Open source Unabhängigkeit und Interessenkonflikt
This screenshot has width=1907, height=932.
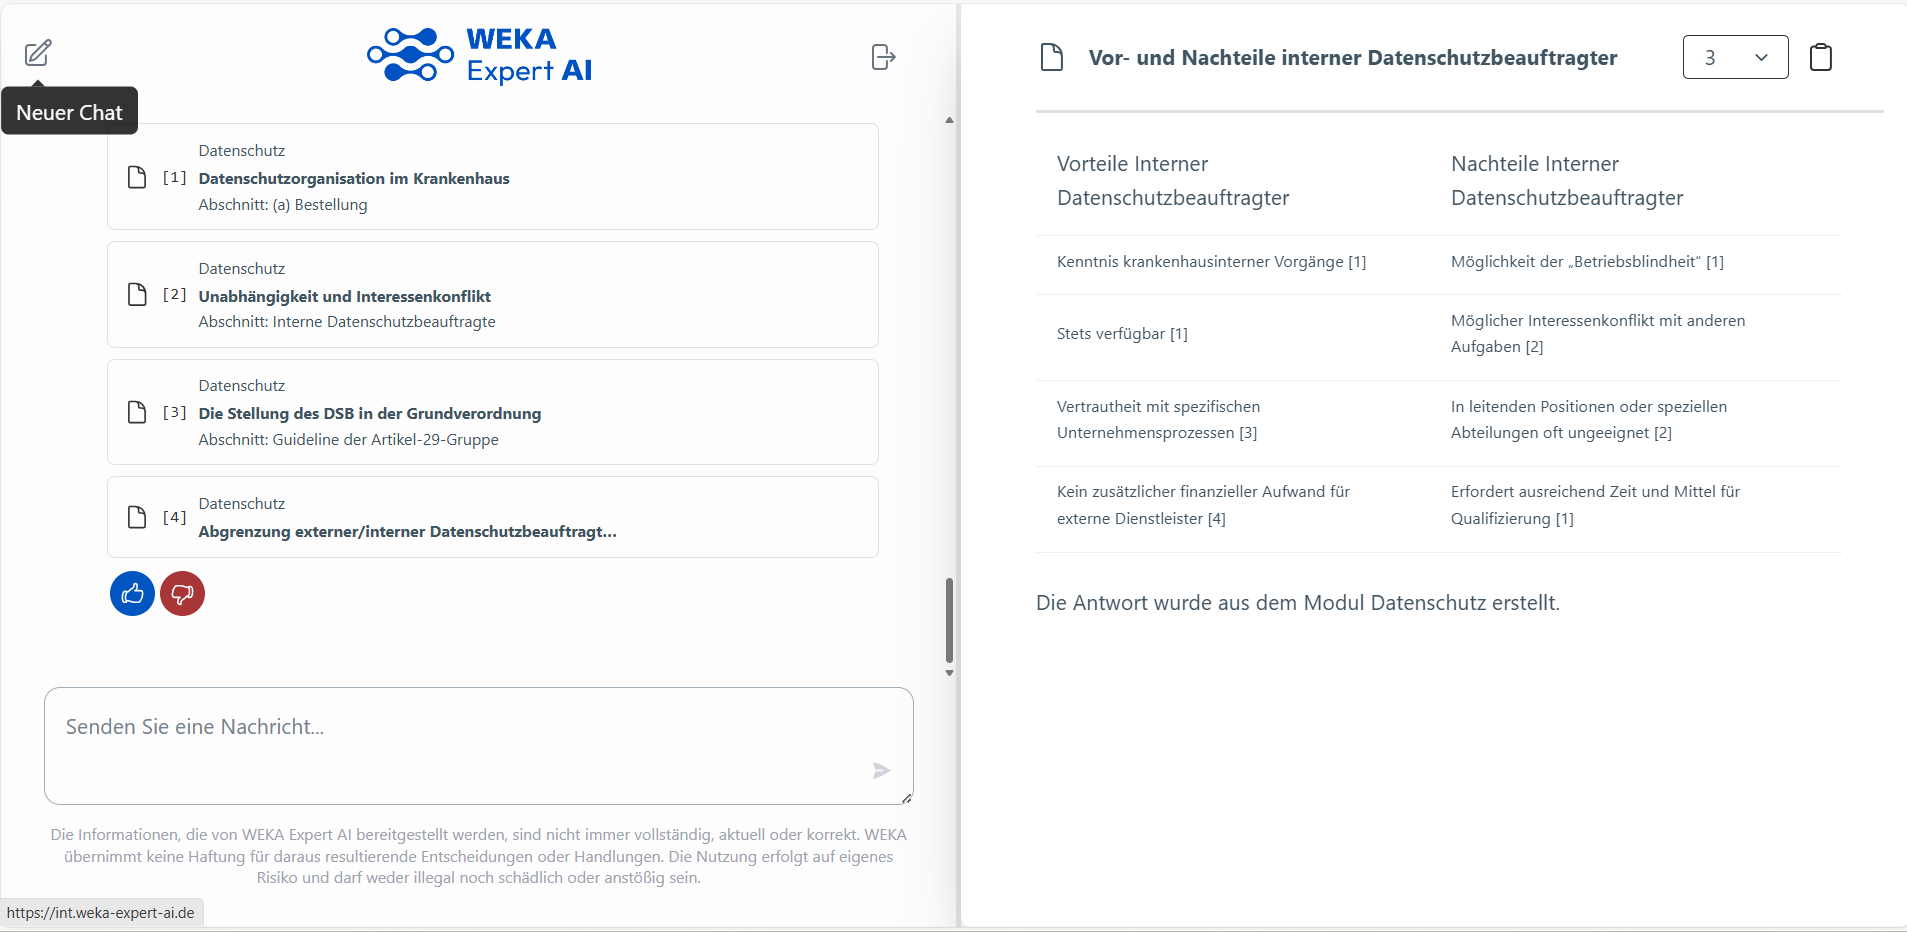click(345, 296)
